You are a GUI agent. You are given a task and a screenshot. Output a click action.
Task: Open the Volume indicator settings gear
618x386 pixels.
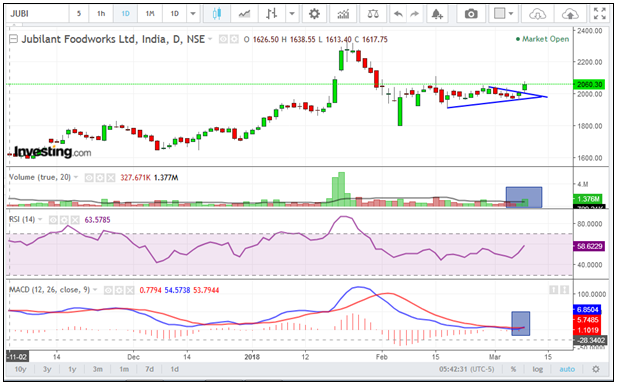pyautogui.click(x=100, y=178)
